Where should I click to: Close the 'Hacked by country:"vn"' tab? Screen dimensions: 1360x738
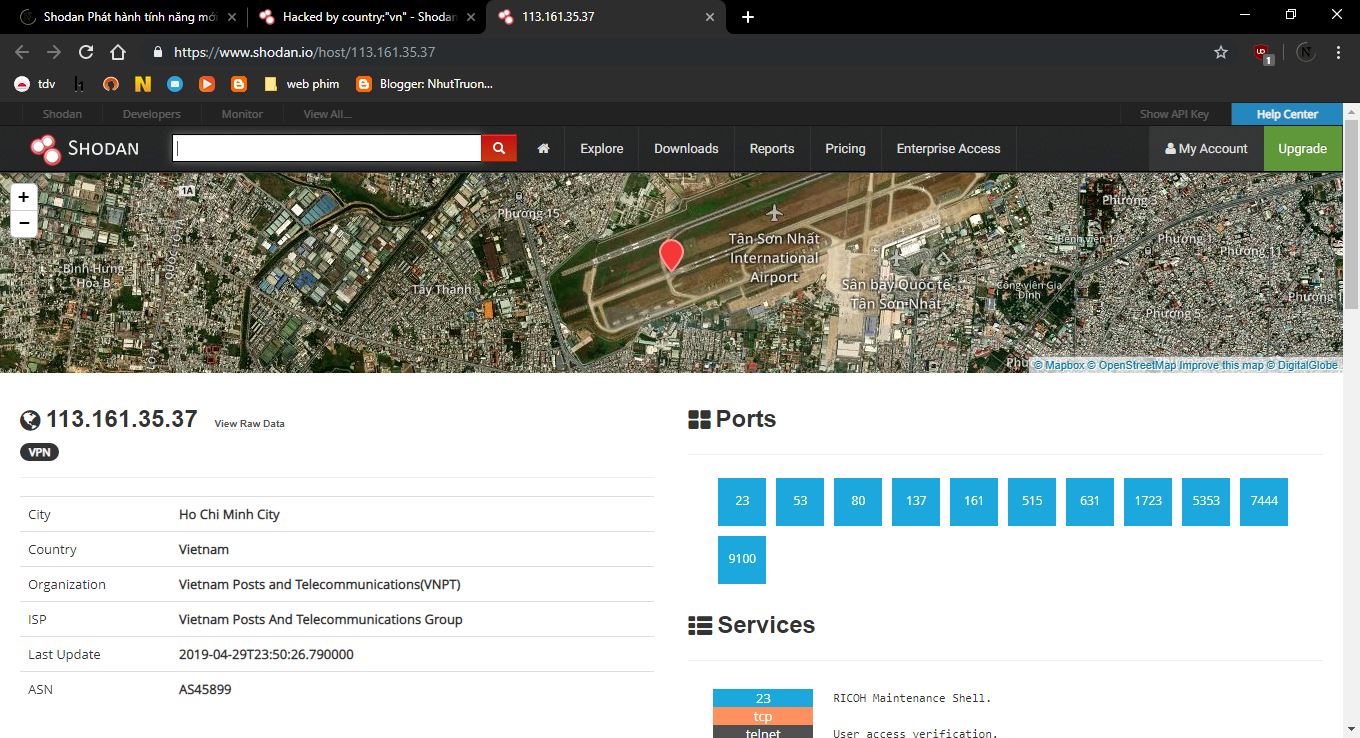pos(471,17)
